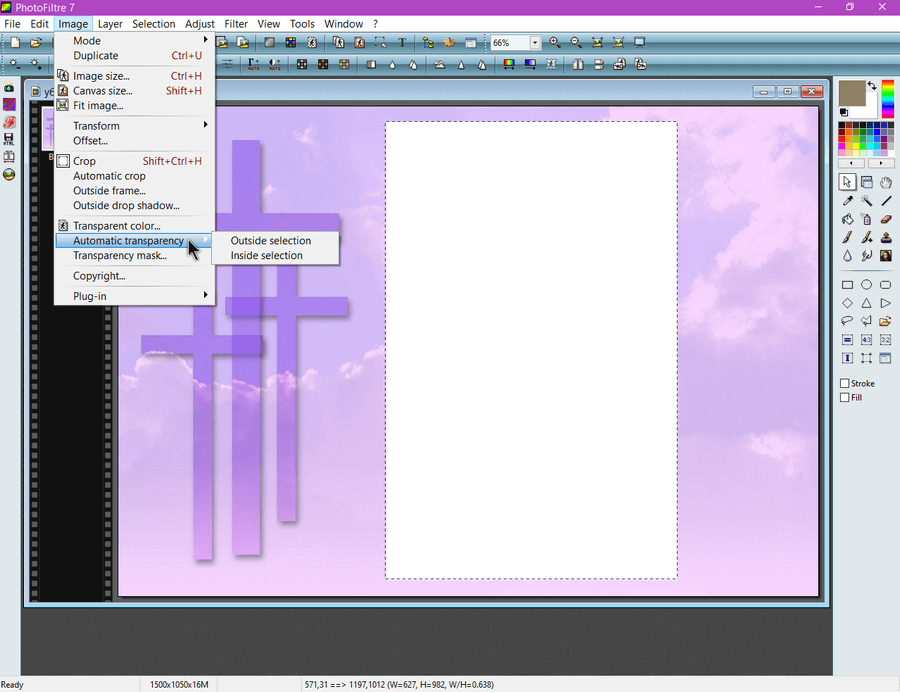
Task: Expand the Plug-in submenu
Action: click(x=135, y=296)
